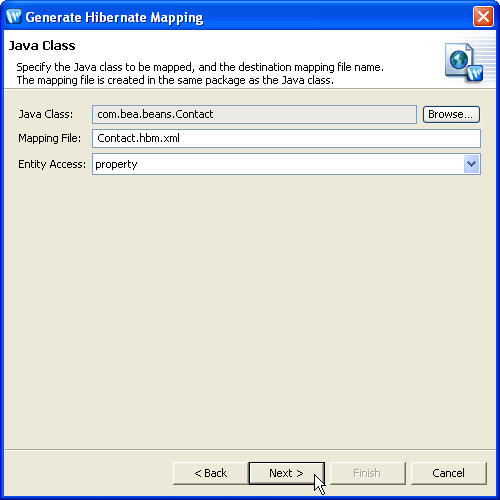Click the 'Java Class:' field label
This screenshot has width=500, height=500.
[x=45, y=114]
